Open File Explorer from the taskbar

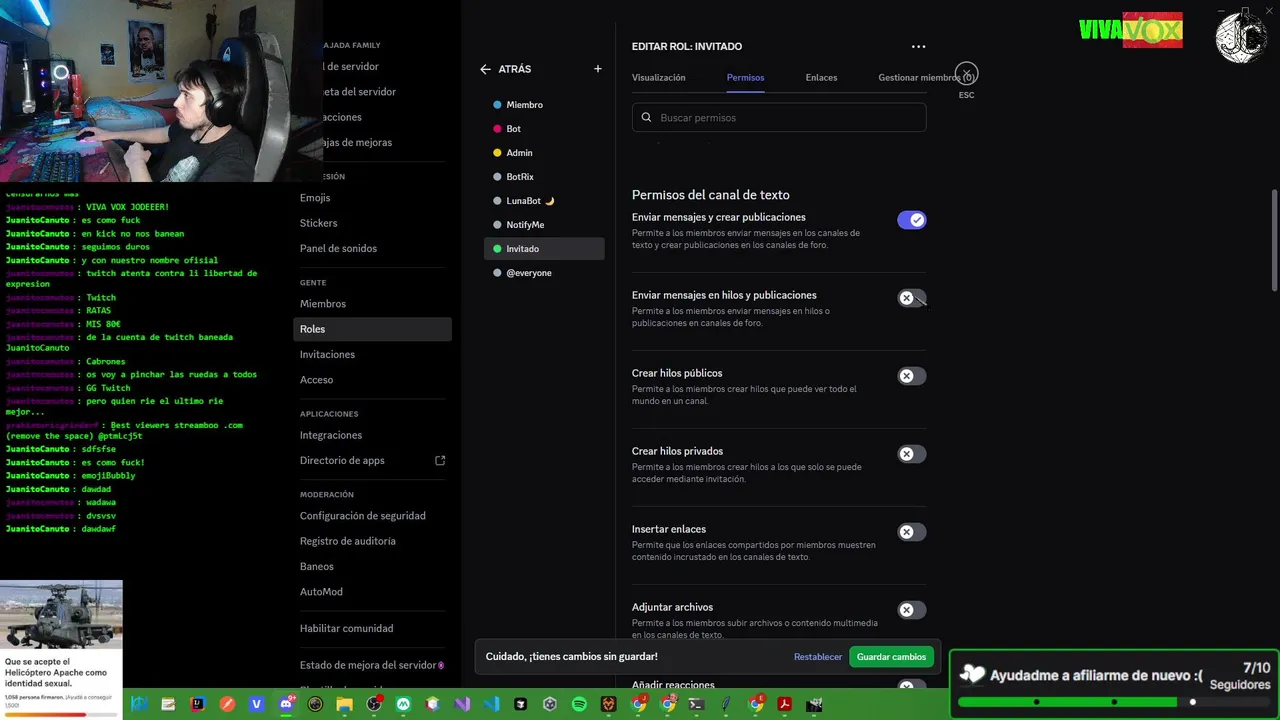[x=344, y=704]
